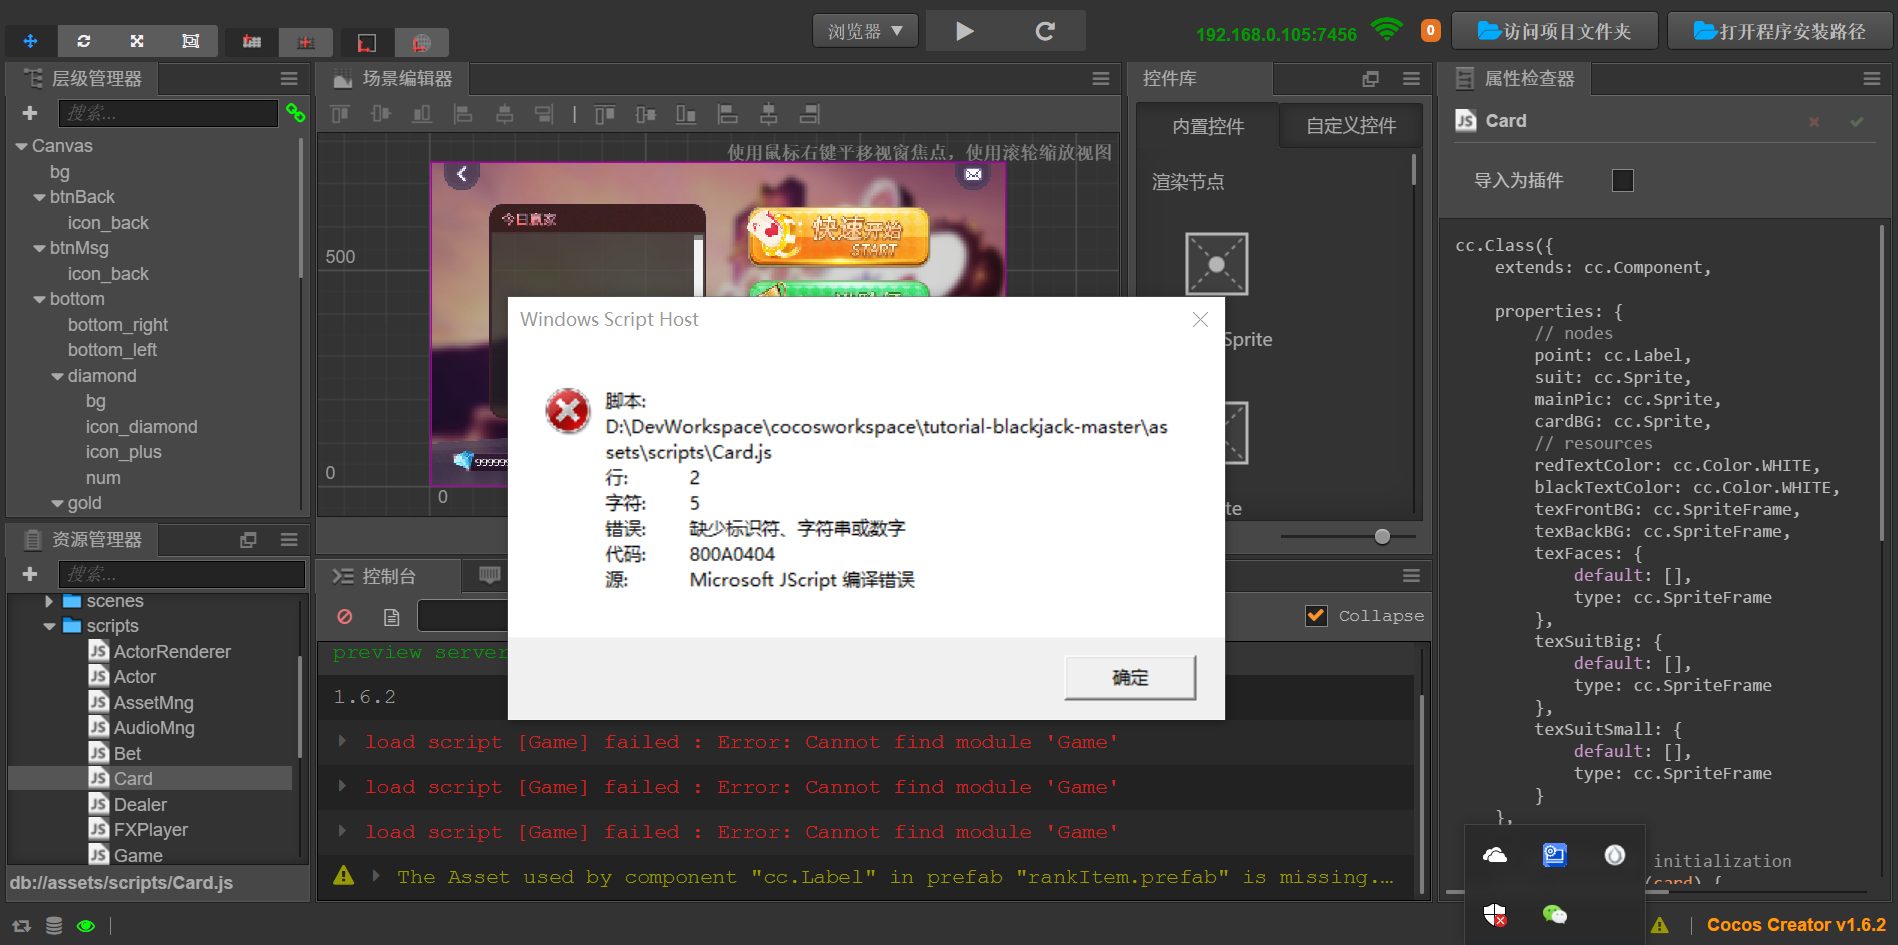Toggle the green eye icon in status bar
Screen dimensions: 1898x945
coord(86,926)
